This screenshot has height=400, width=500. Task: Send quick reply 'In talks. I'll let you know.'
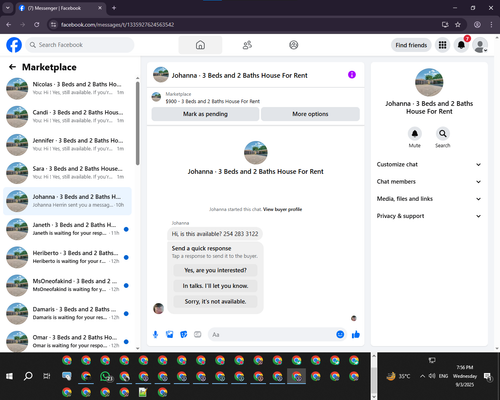[215, 286]
